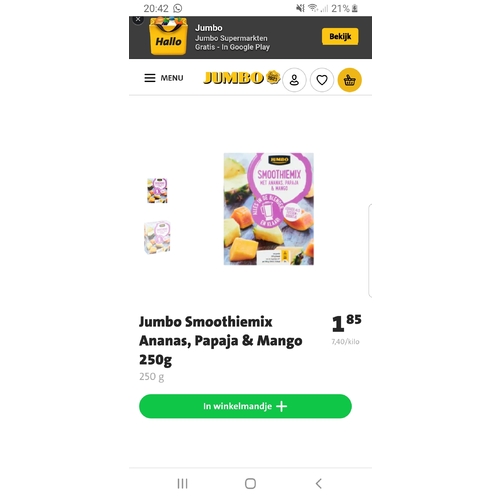500x500 pixels.
Task: Tap the main Smoothiemix product image
Action: [x=269, y=209]
